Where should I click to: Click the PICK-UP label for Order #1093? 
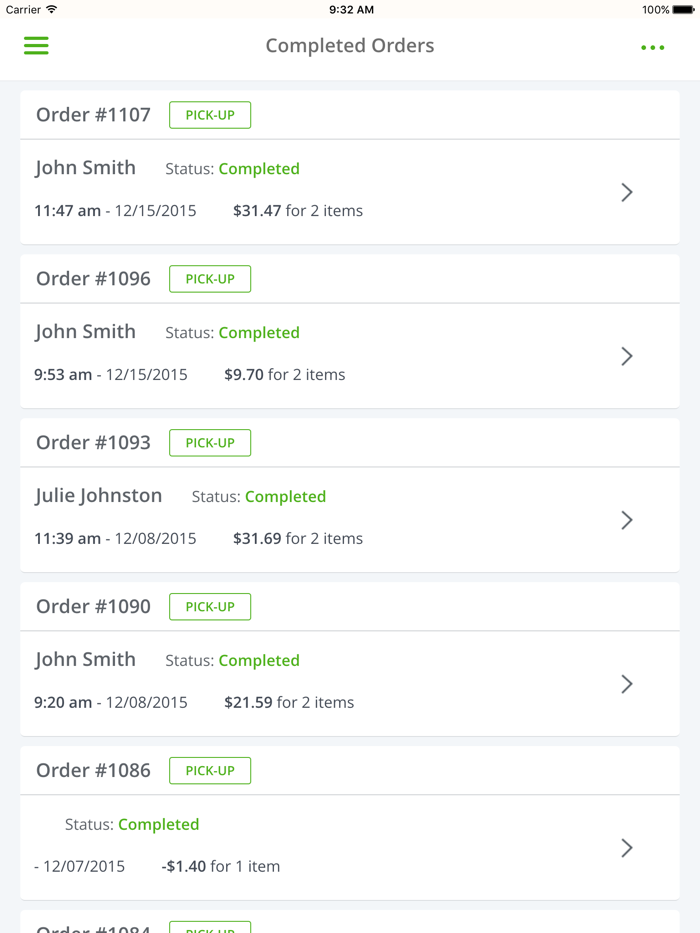coord(210,442)
